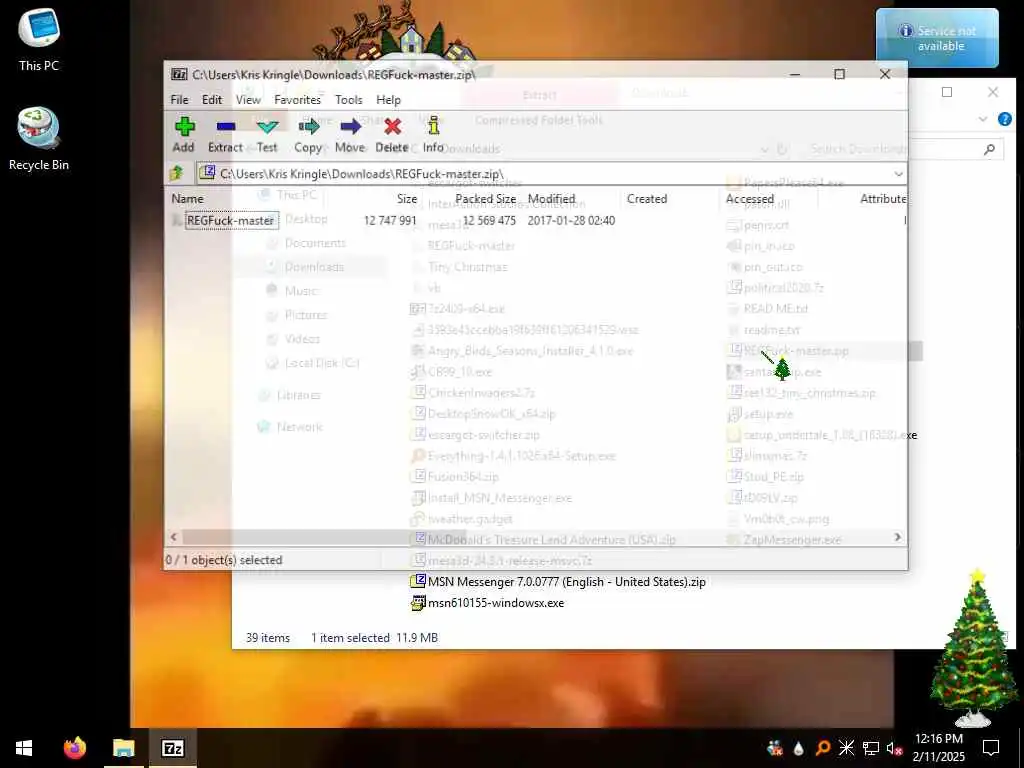Image resolution: width=1024 pixels, height=768 pixels.
Task: Sort by the Accessed column header
Action: tap(750, 199)
